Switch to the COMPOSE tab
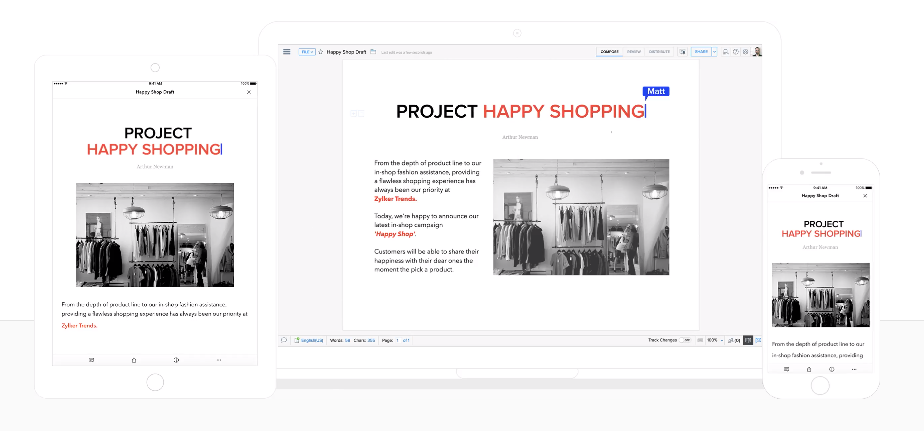The image size is (924, 431). (609, 52)
